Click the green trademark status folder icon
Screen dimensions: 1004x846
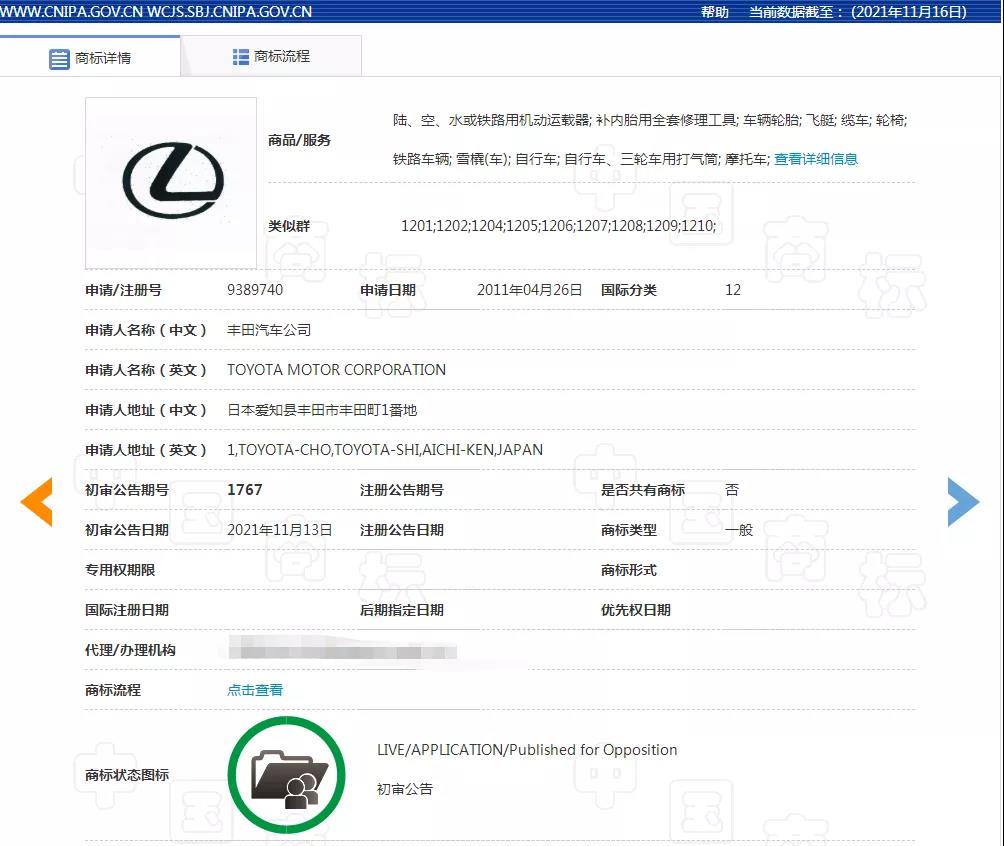[x=286, y=775]
